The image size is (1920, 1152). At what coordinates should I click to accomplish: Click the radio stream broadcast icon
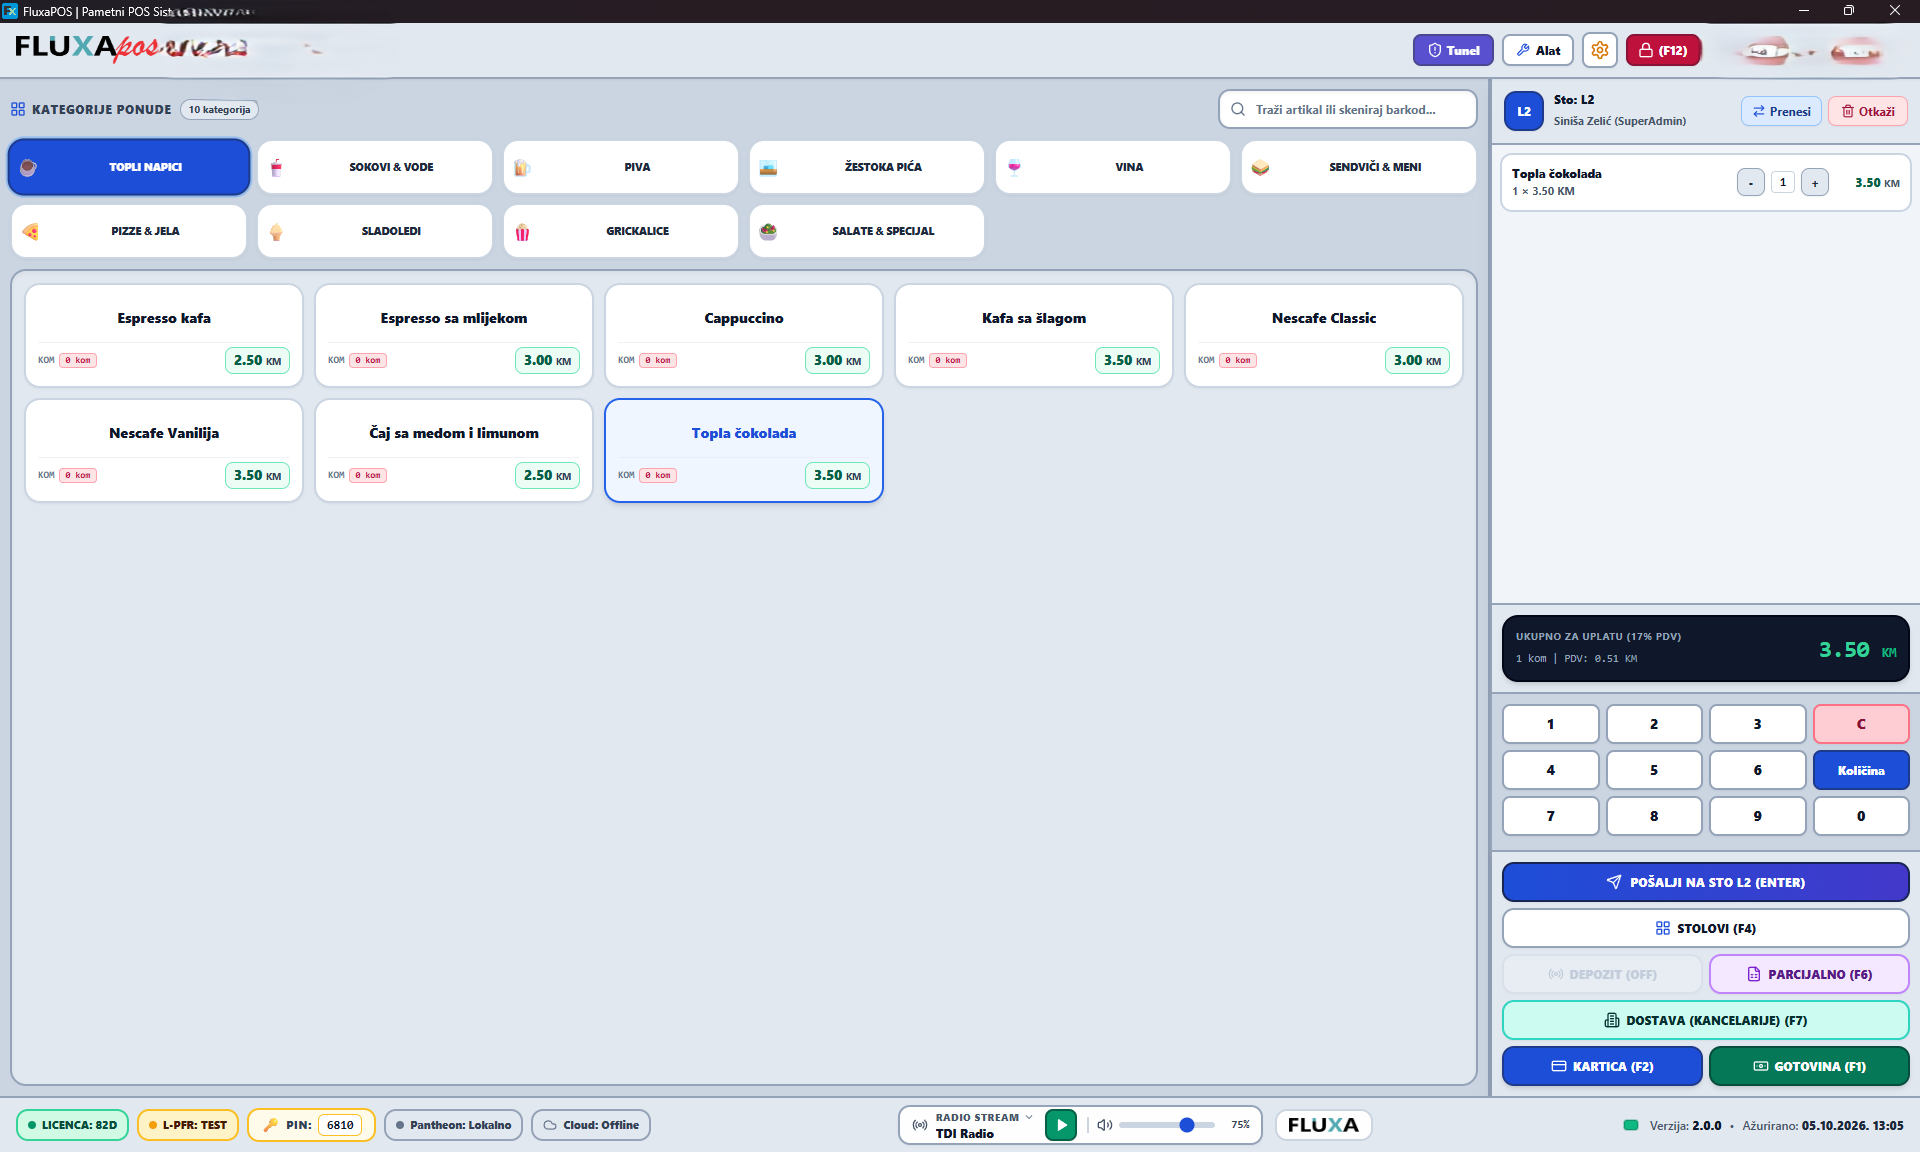click(x=920, y=1125)
